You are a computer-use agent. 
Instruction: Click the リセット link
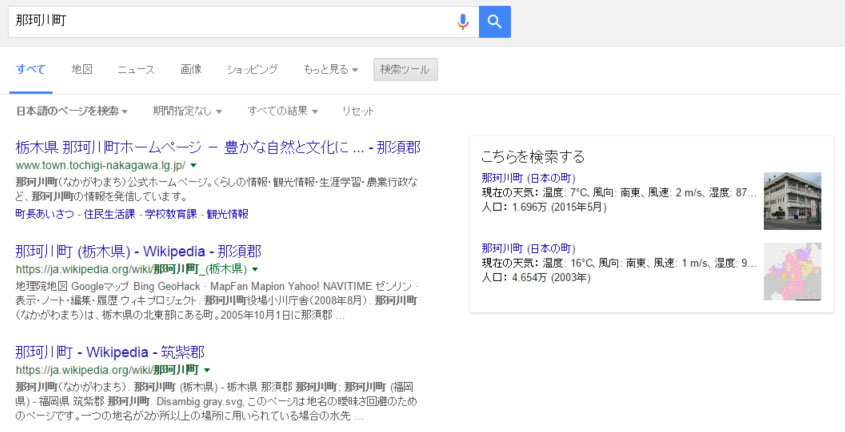tap(357, 111)
